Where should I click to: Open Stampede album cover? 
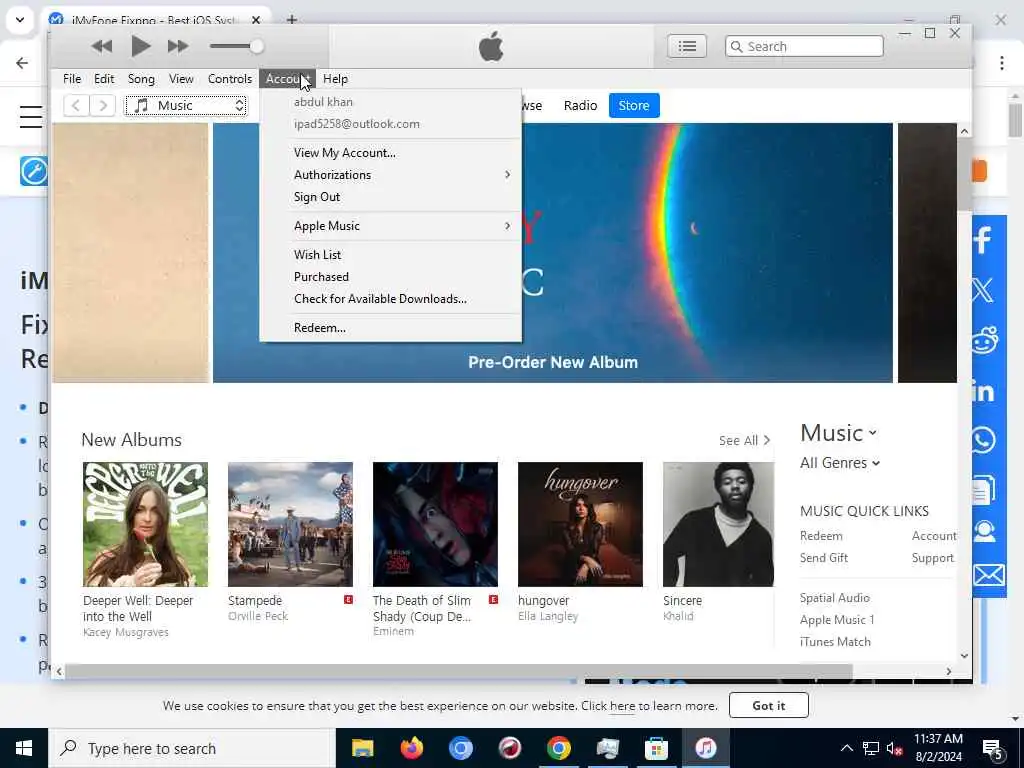[290, 524]
